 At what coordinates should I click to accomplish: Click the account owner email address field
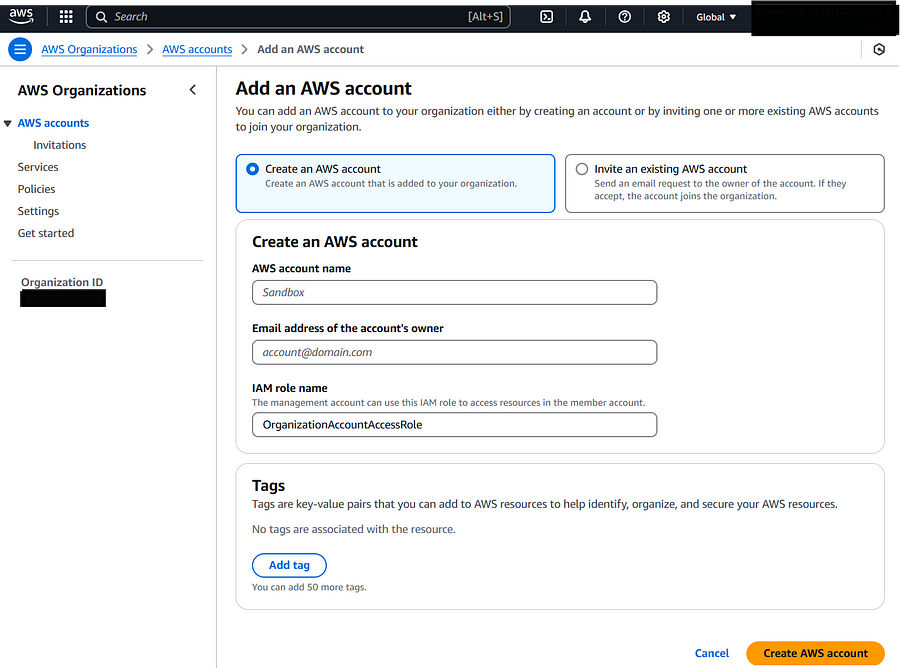(455, 352)
